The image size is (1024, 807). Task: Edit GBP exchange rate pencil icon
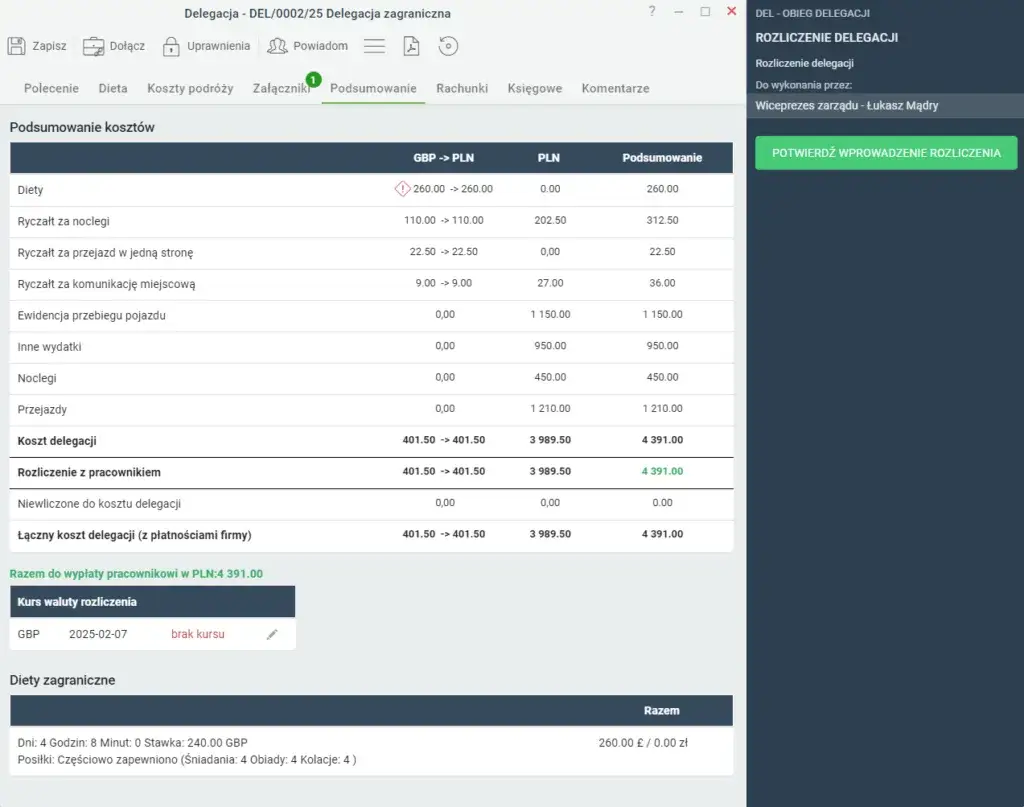point(272,634)
